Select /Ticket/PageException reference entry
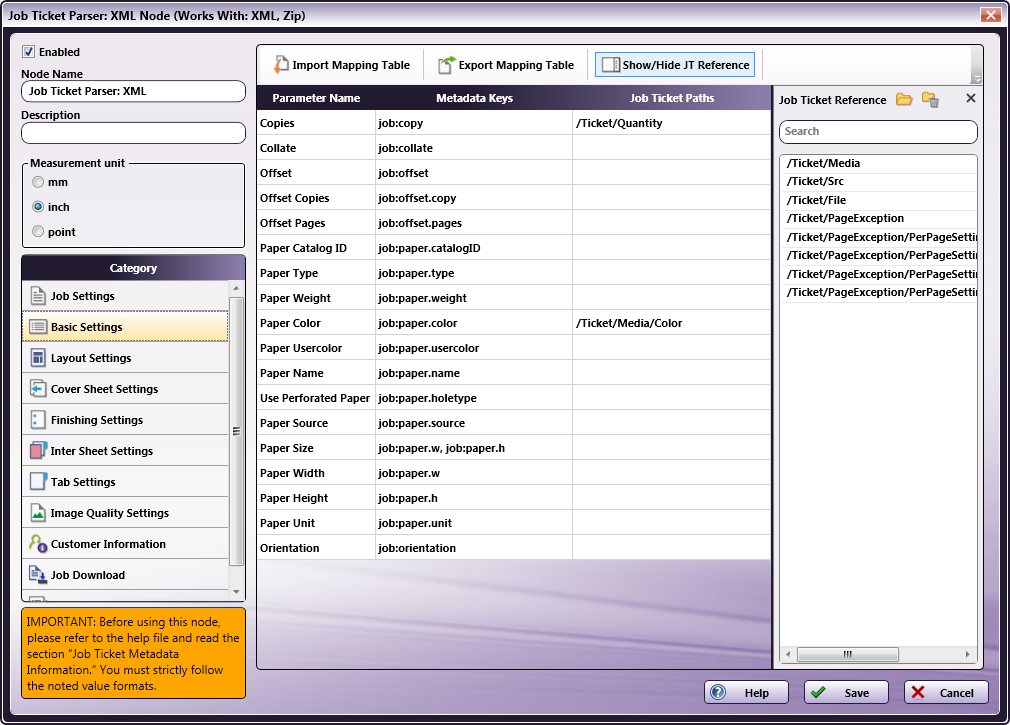 [x=878, y=218]
